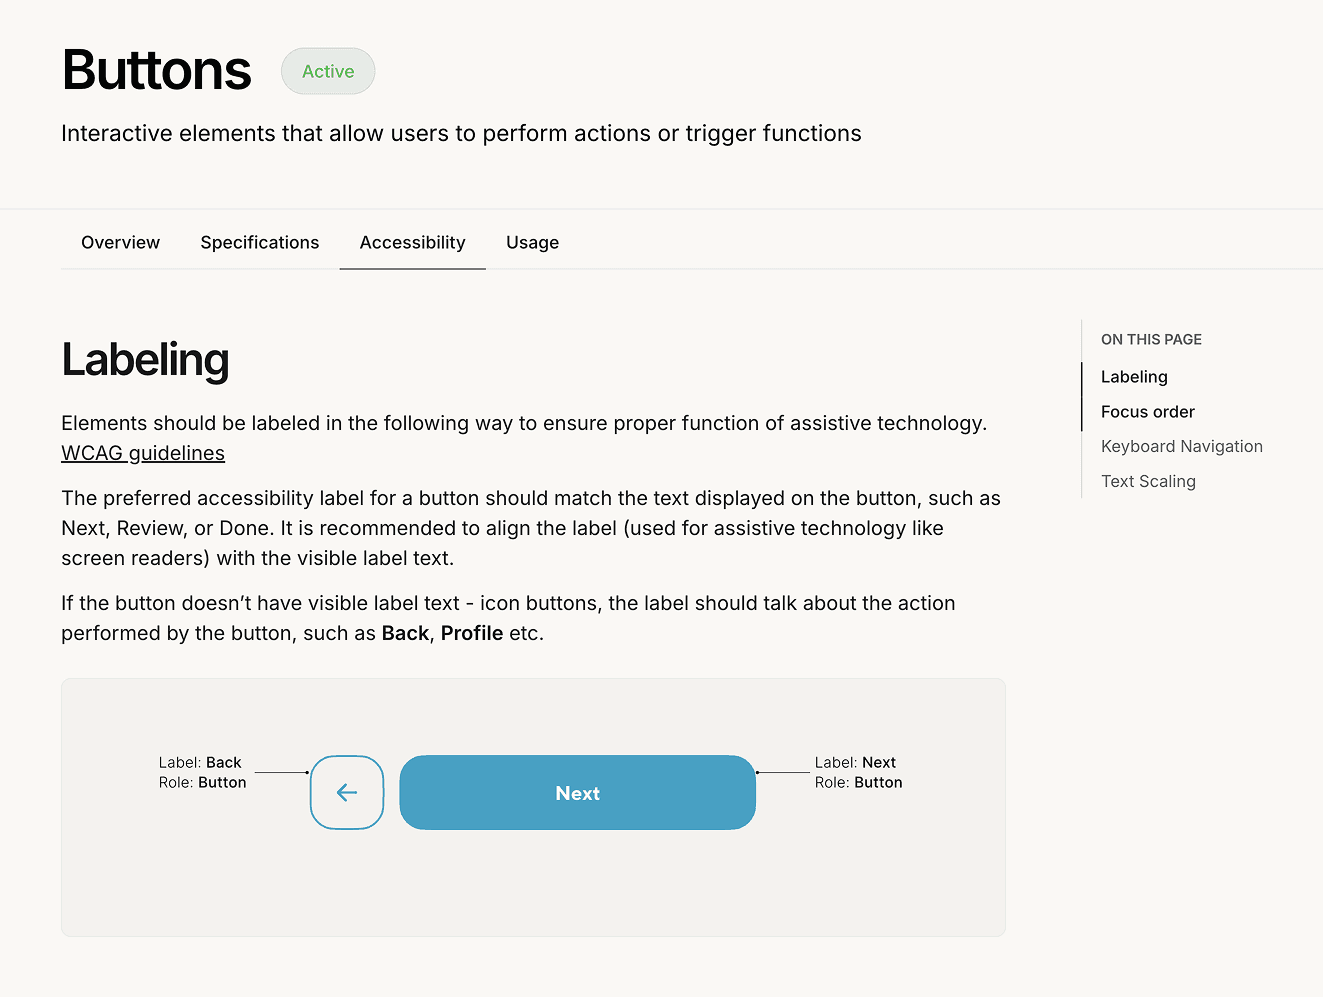Screen dimensions: 1323x997
Task: Click the Buttons page title
Action: coord(156,70)
